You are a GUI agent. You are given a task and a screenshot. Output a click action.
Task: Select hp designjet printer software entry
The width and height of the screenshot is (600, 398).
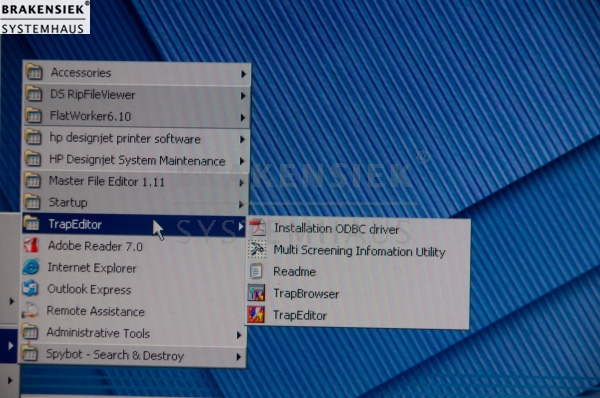tap(135, 138)
